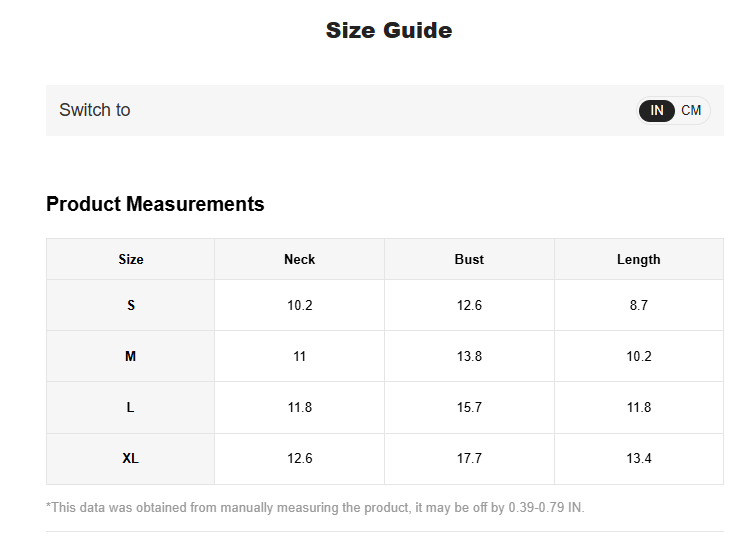744x540 pixels.
Task: Select the S size row label
Action: (131, 305)
